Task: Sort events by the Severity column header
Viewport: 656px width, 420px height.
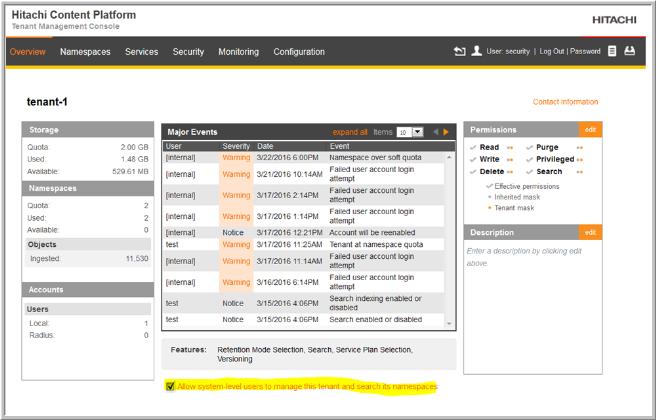Action: click(236, 146)
